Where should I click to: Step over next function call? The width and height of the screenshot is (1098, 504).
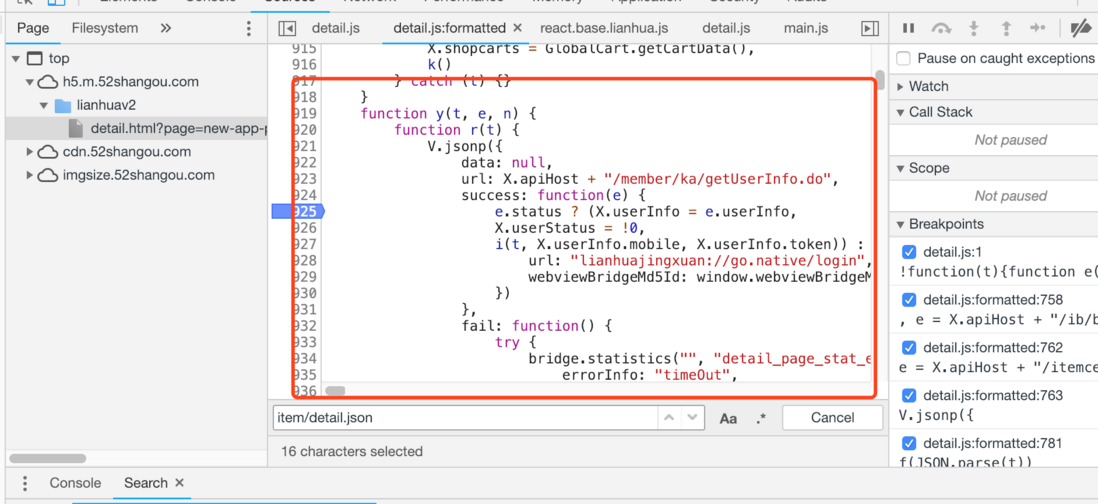(941, 29)
